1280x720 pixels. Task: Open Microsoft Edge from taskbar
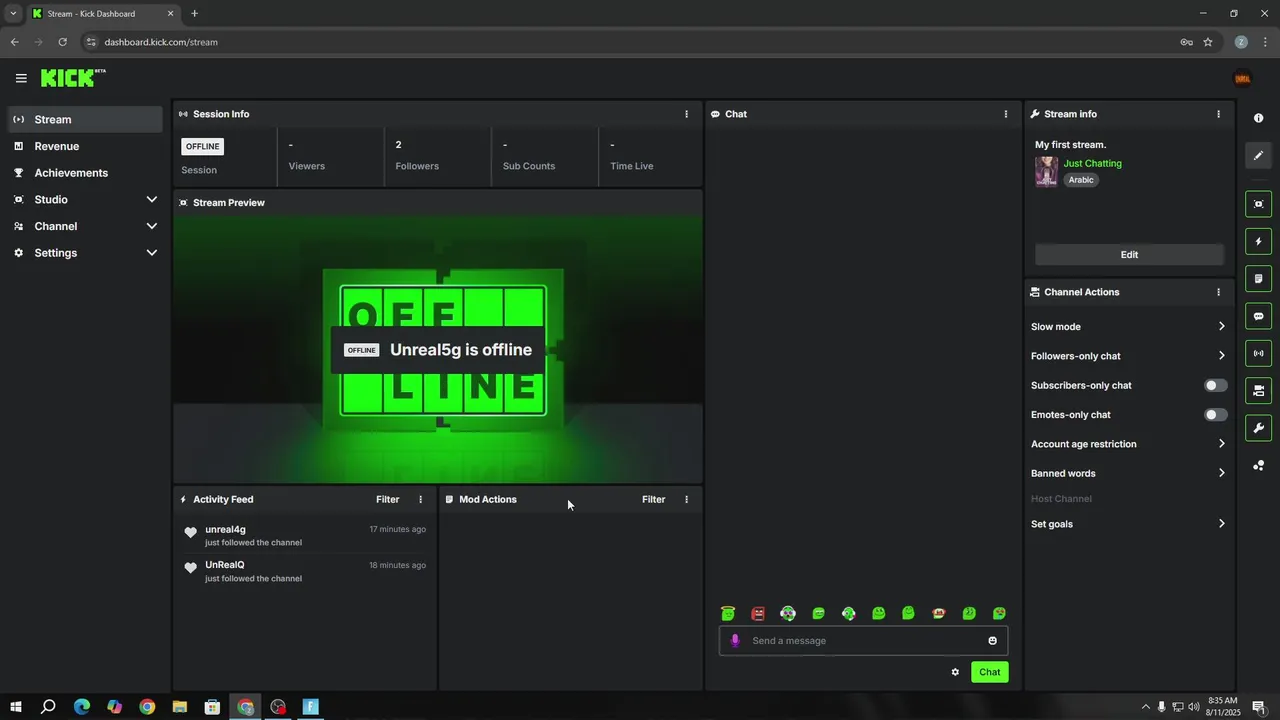coord(82,707)
